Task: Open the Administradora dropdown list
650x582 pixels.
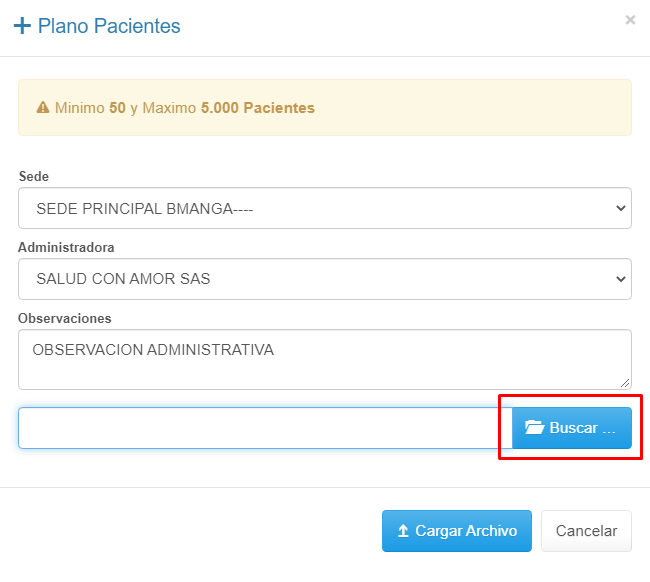Action: click(324, 279)
